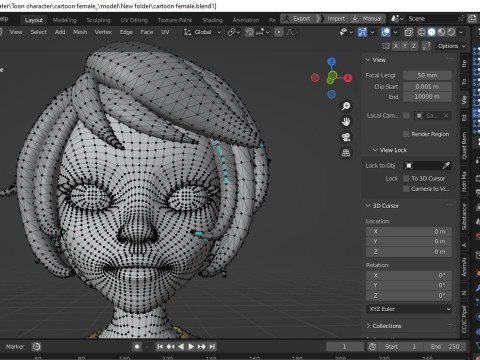The height and width of the screenshot is (360, 480).
Task: Open the View menu in the viewport header
Action: point(16,32)
